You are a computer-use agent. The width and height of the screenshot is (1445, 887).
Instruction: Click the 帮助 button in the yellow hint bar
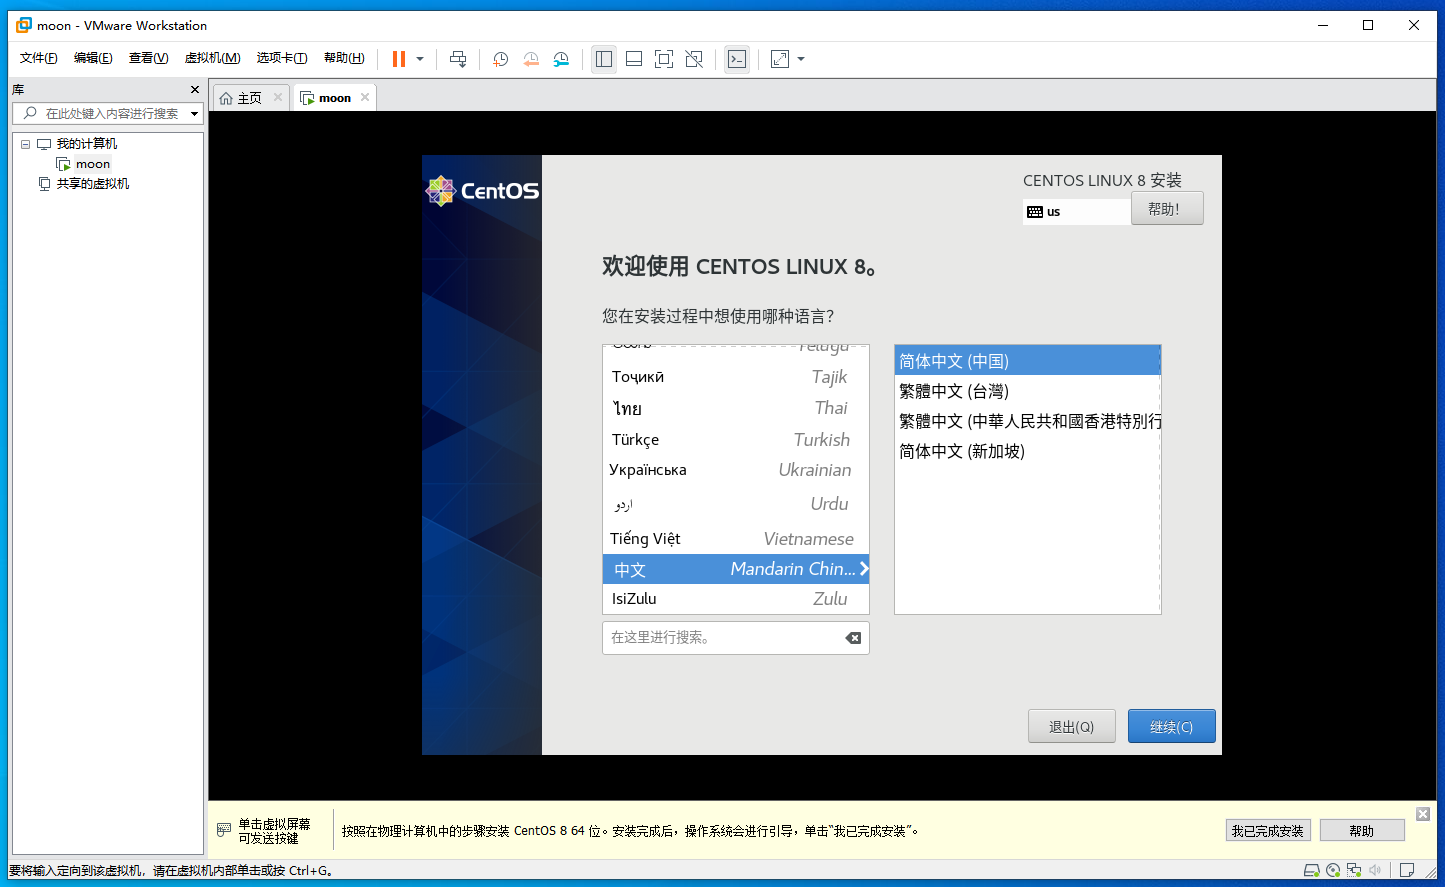(x=1362, y=831)
